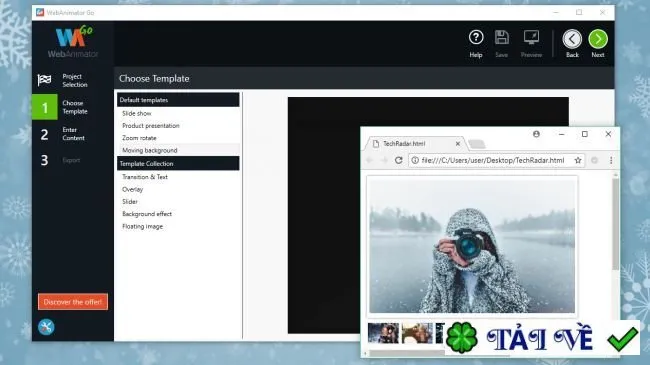
Task: Click the WebAnimator Go title bar icon
Action: [x=40, y=12]
